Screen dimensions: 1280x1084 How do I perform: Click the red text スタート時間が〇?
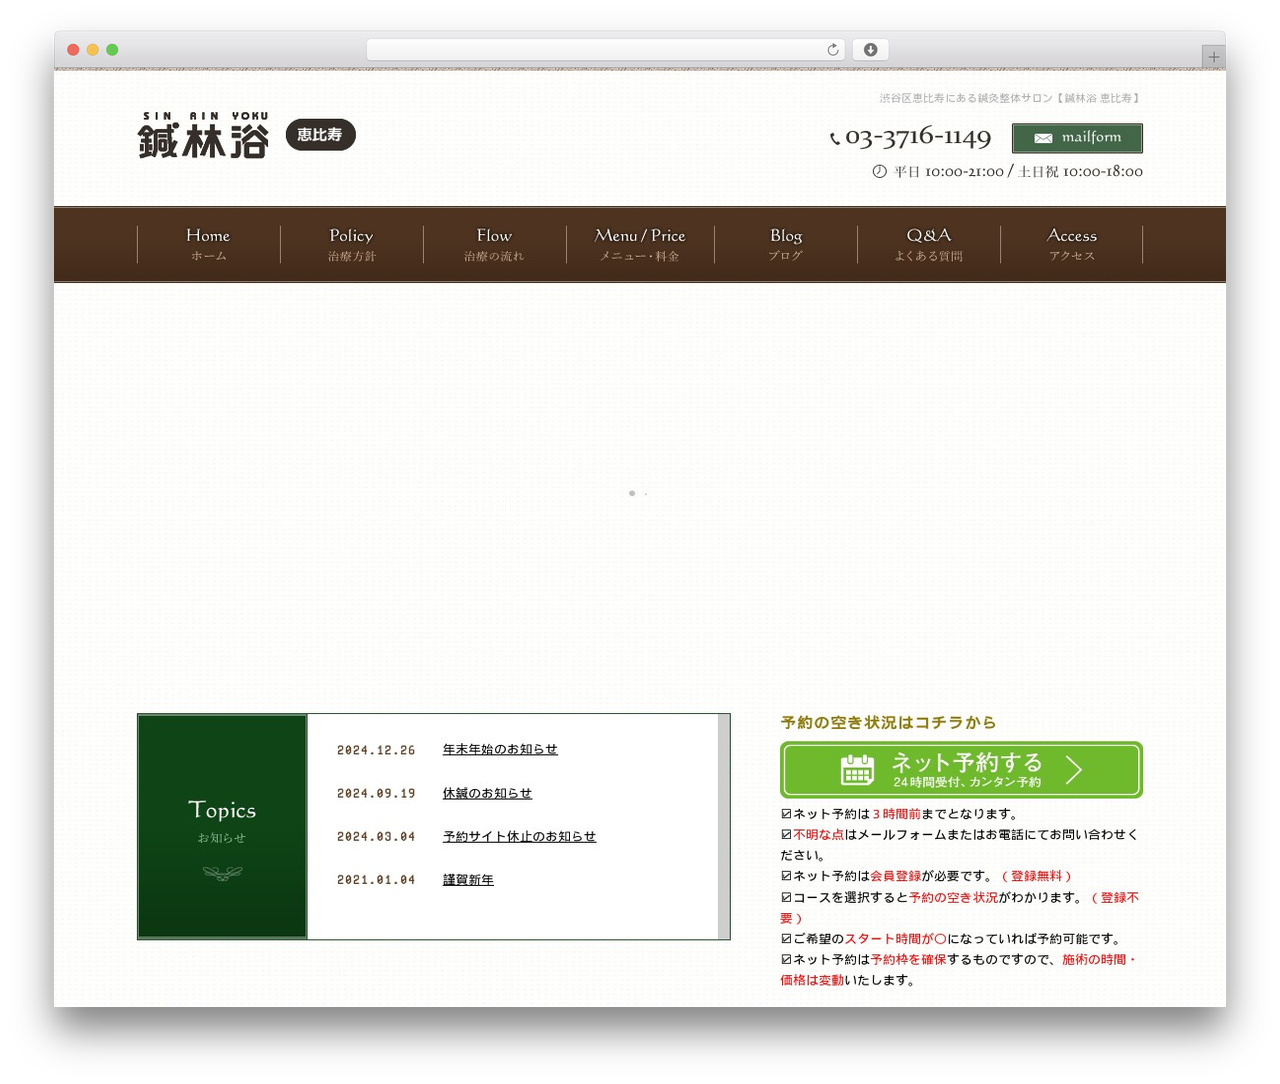(x=896, y=939)
